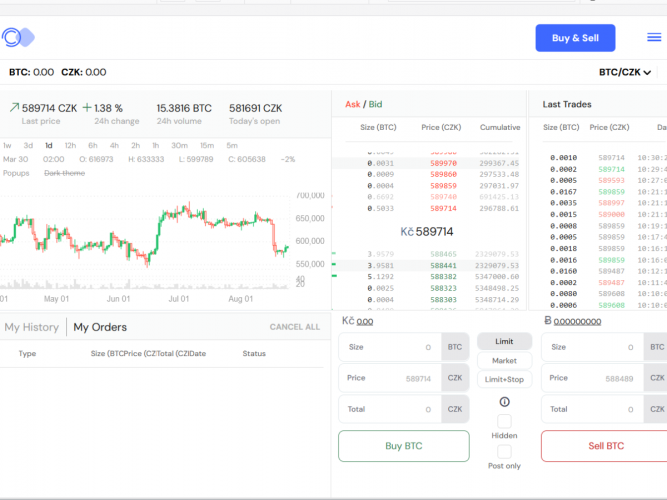Select the 5m chart interval

pos(232,146)
